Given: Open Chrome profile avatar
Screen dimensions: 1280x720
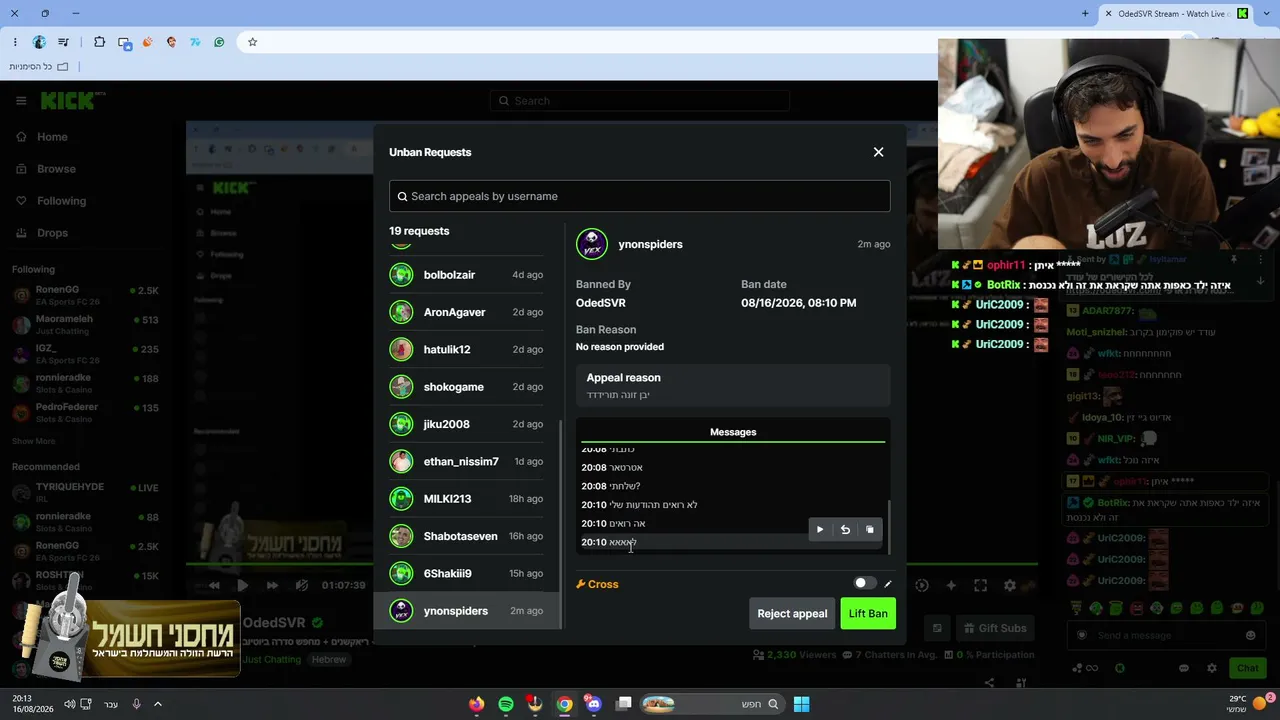Looking at the screenshot, I should tap(39, 42).
